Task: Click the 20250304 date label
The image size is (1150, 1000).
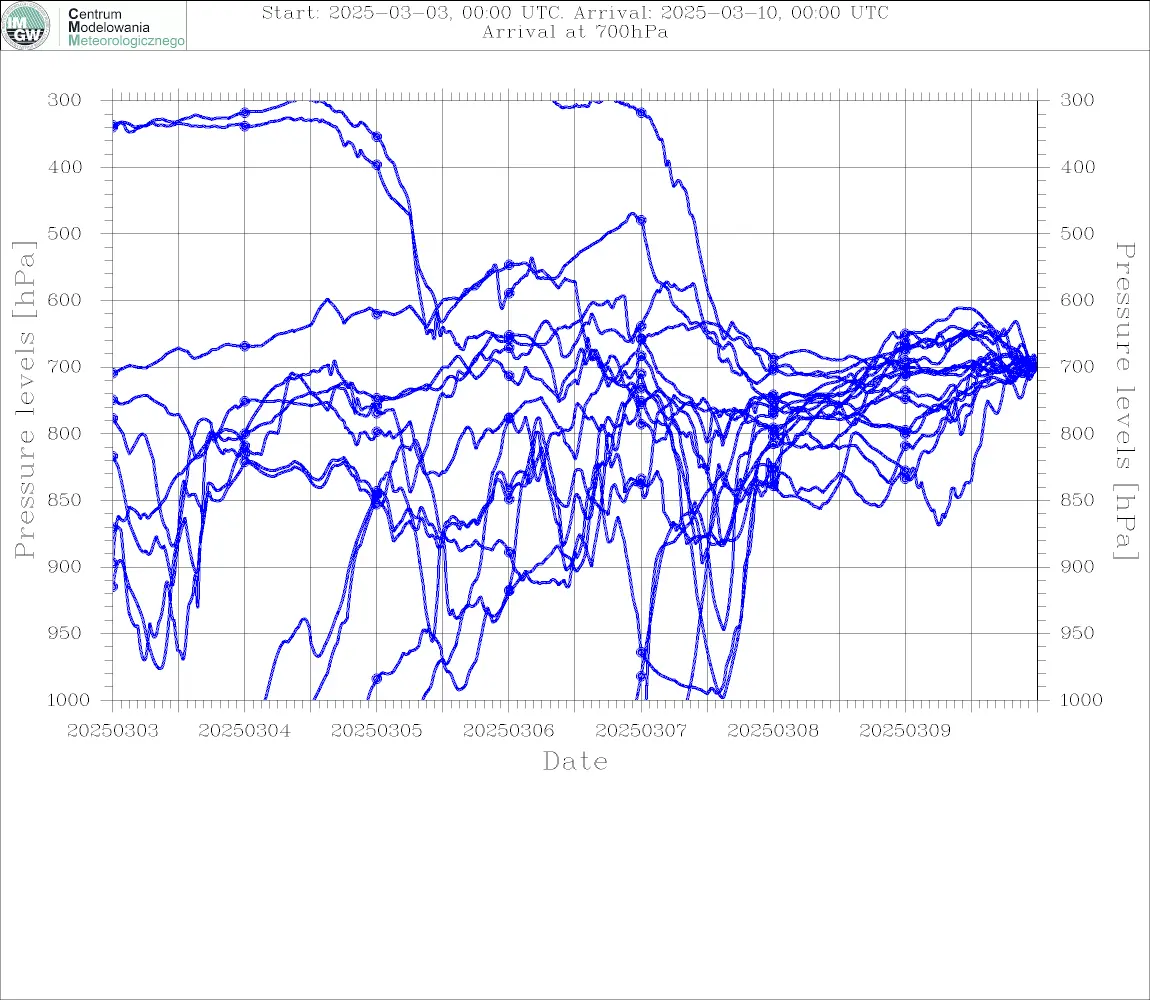Action: click(x=244, y=731)
